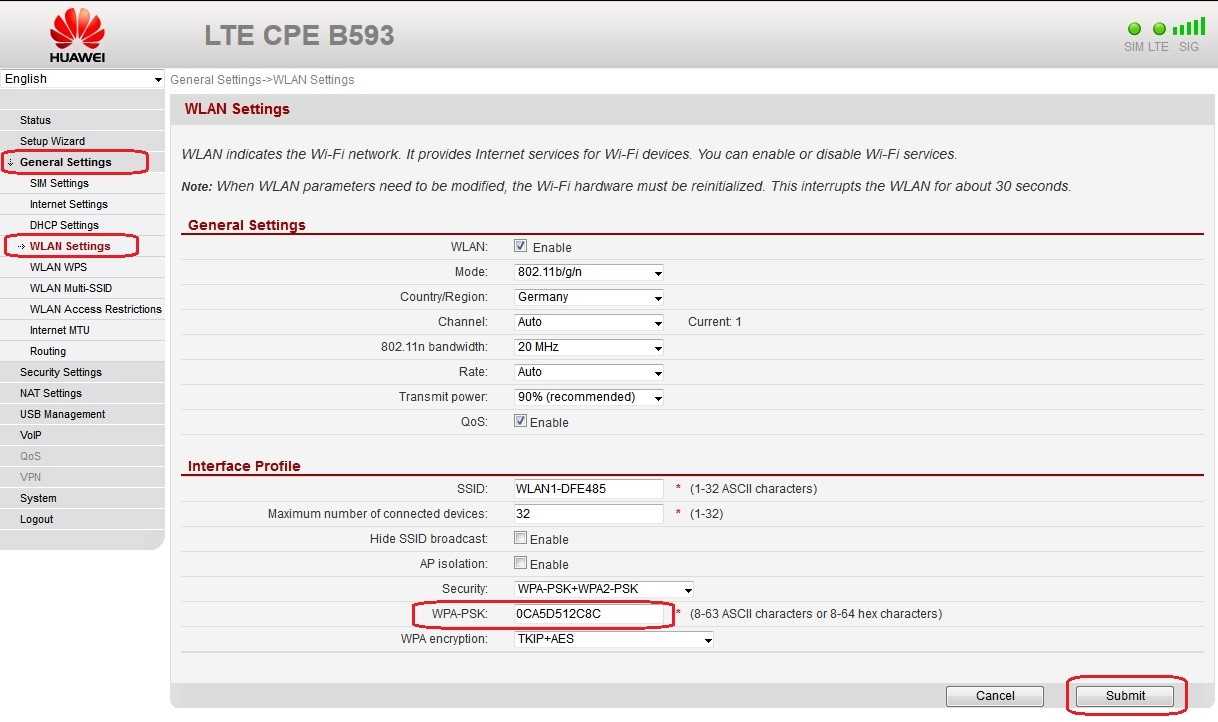Viewport: 1218px width, 722px height.
Task: Open WLAN WPS in sidebar
Action: click(x=58, y=267)
